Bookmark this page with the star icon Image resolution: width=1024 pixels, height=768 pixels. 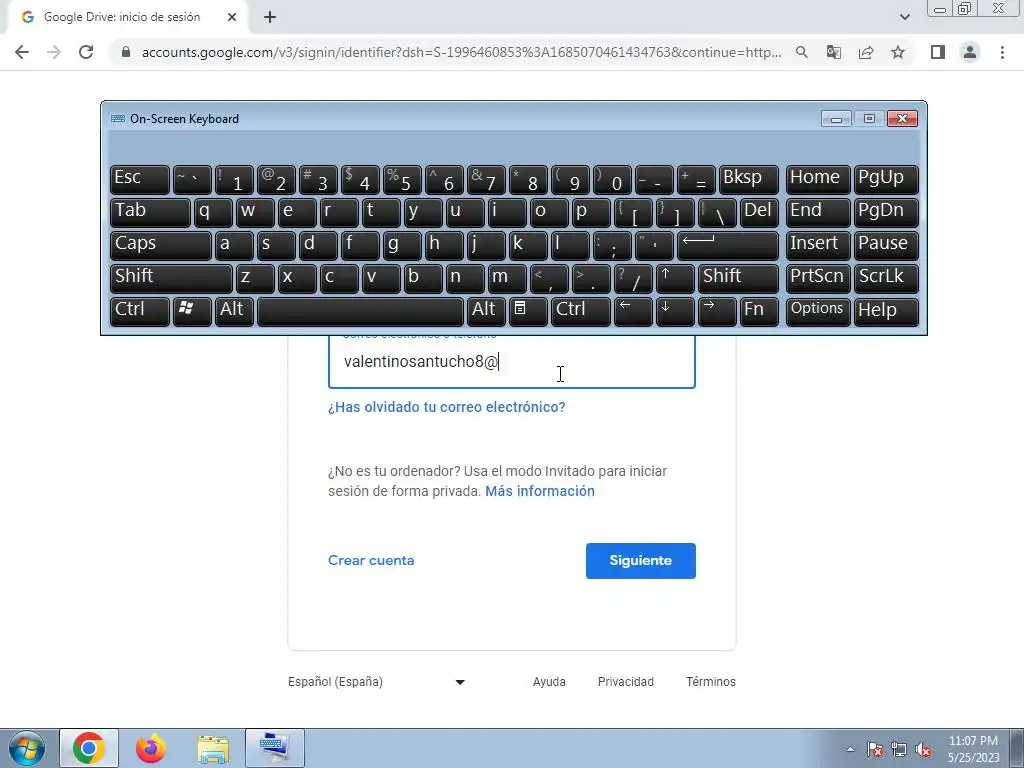pyautogui.click(x=898, y=52)
